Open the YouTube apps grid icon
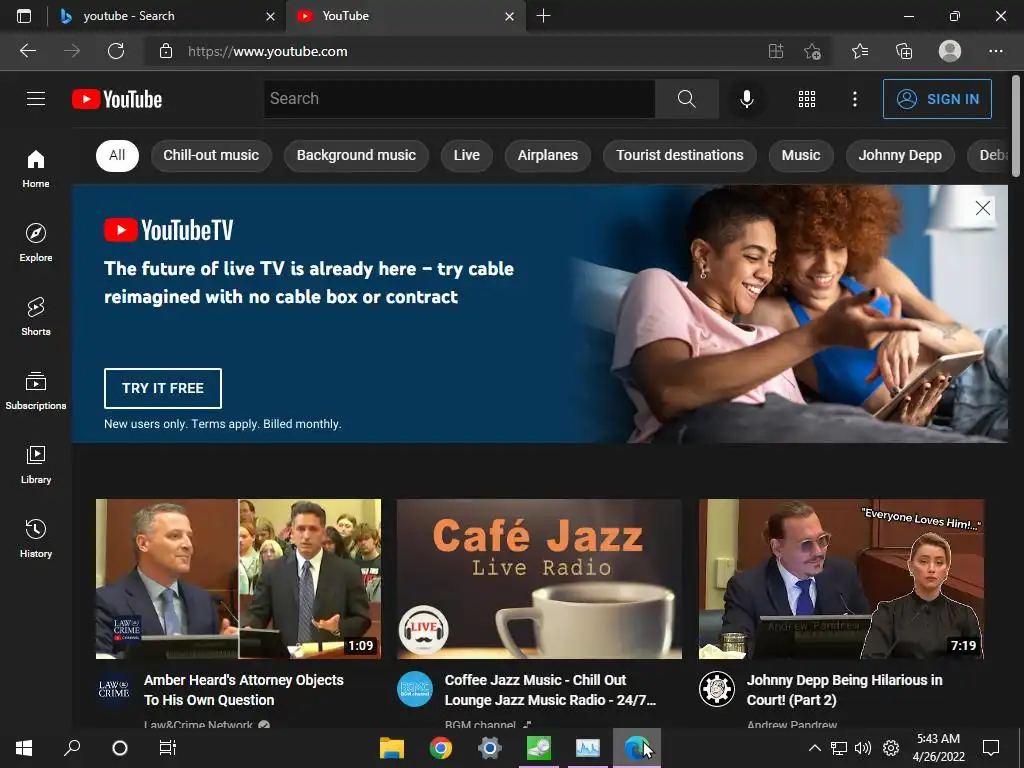Viewport: 1024px width, 768px height. tap(807, 99)
